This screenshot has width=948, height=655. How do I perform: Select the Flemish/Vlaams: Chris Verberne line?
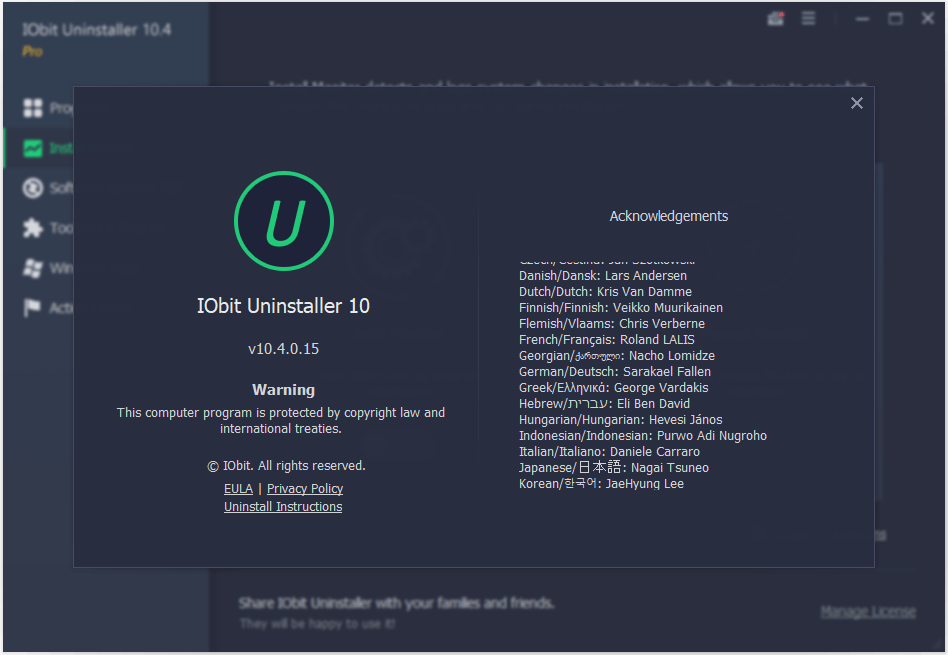tap(612, 324)
